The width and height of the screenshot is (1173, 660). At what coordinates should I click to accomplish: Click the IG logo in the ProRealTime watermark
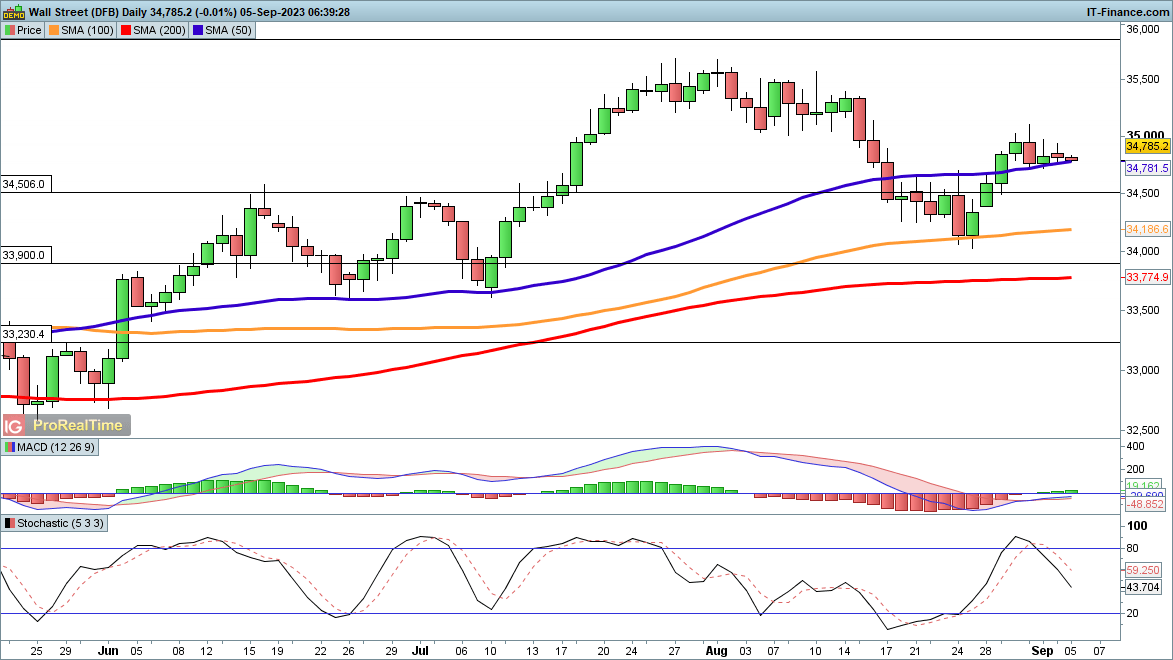[13, 425]
